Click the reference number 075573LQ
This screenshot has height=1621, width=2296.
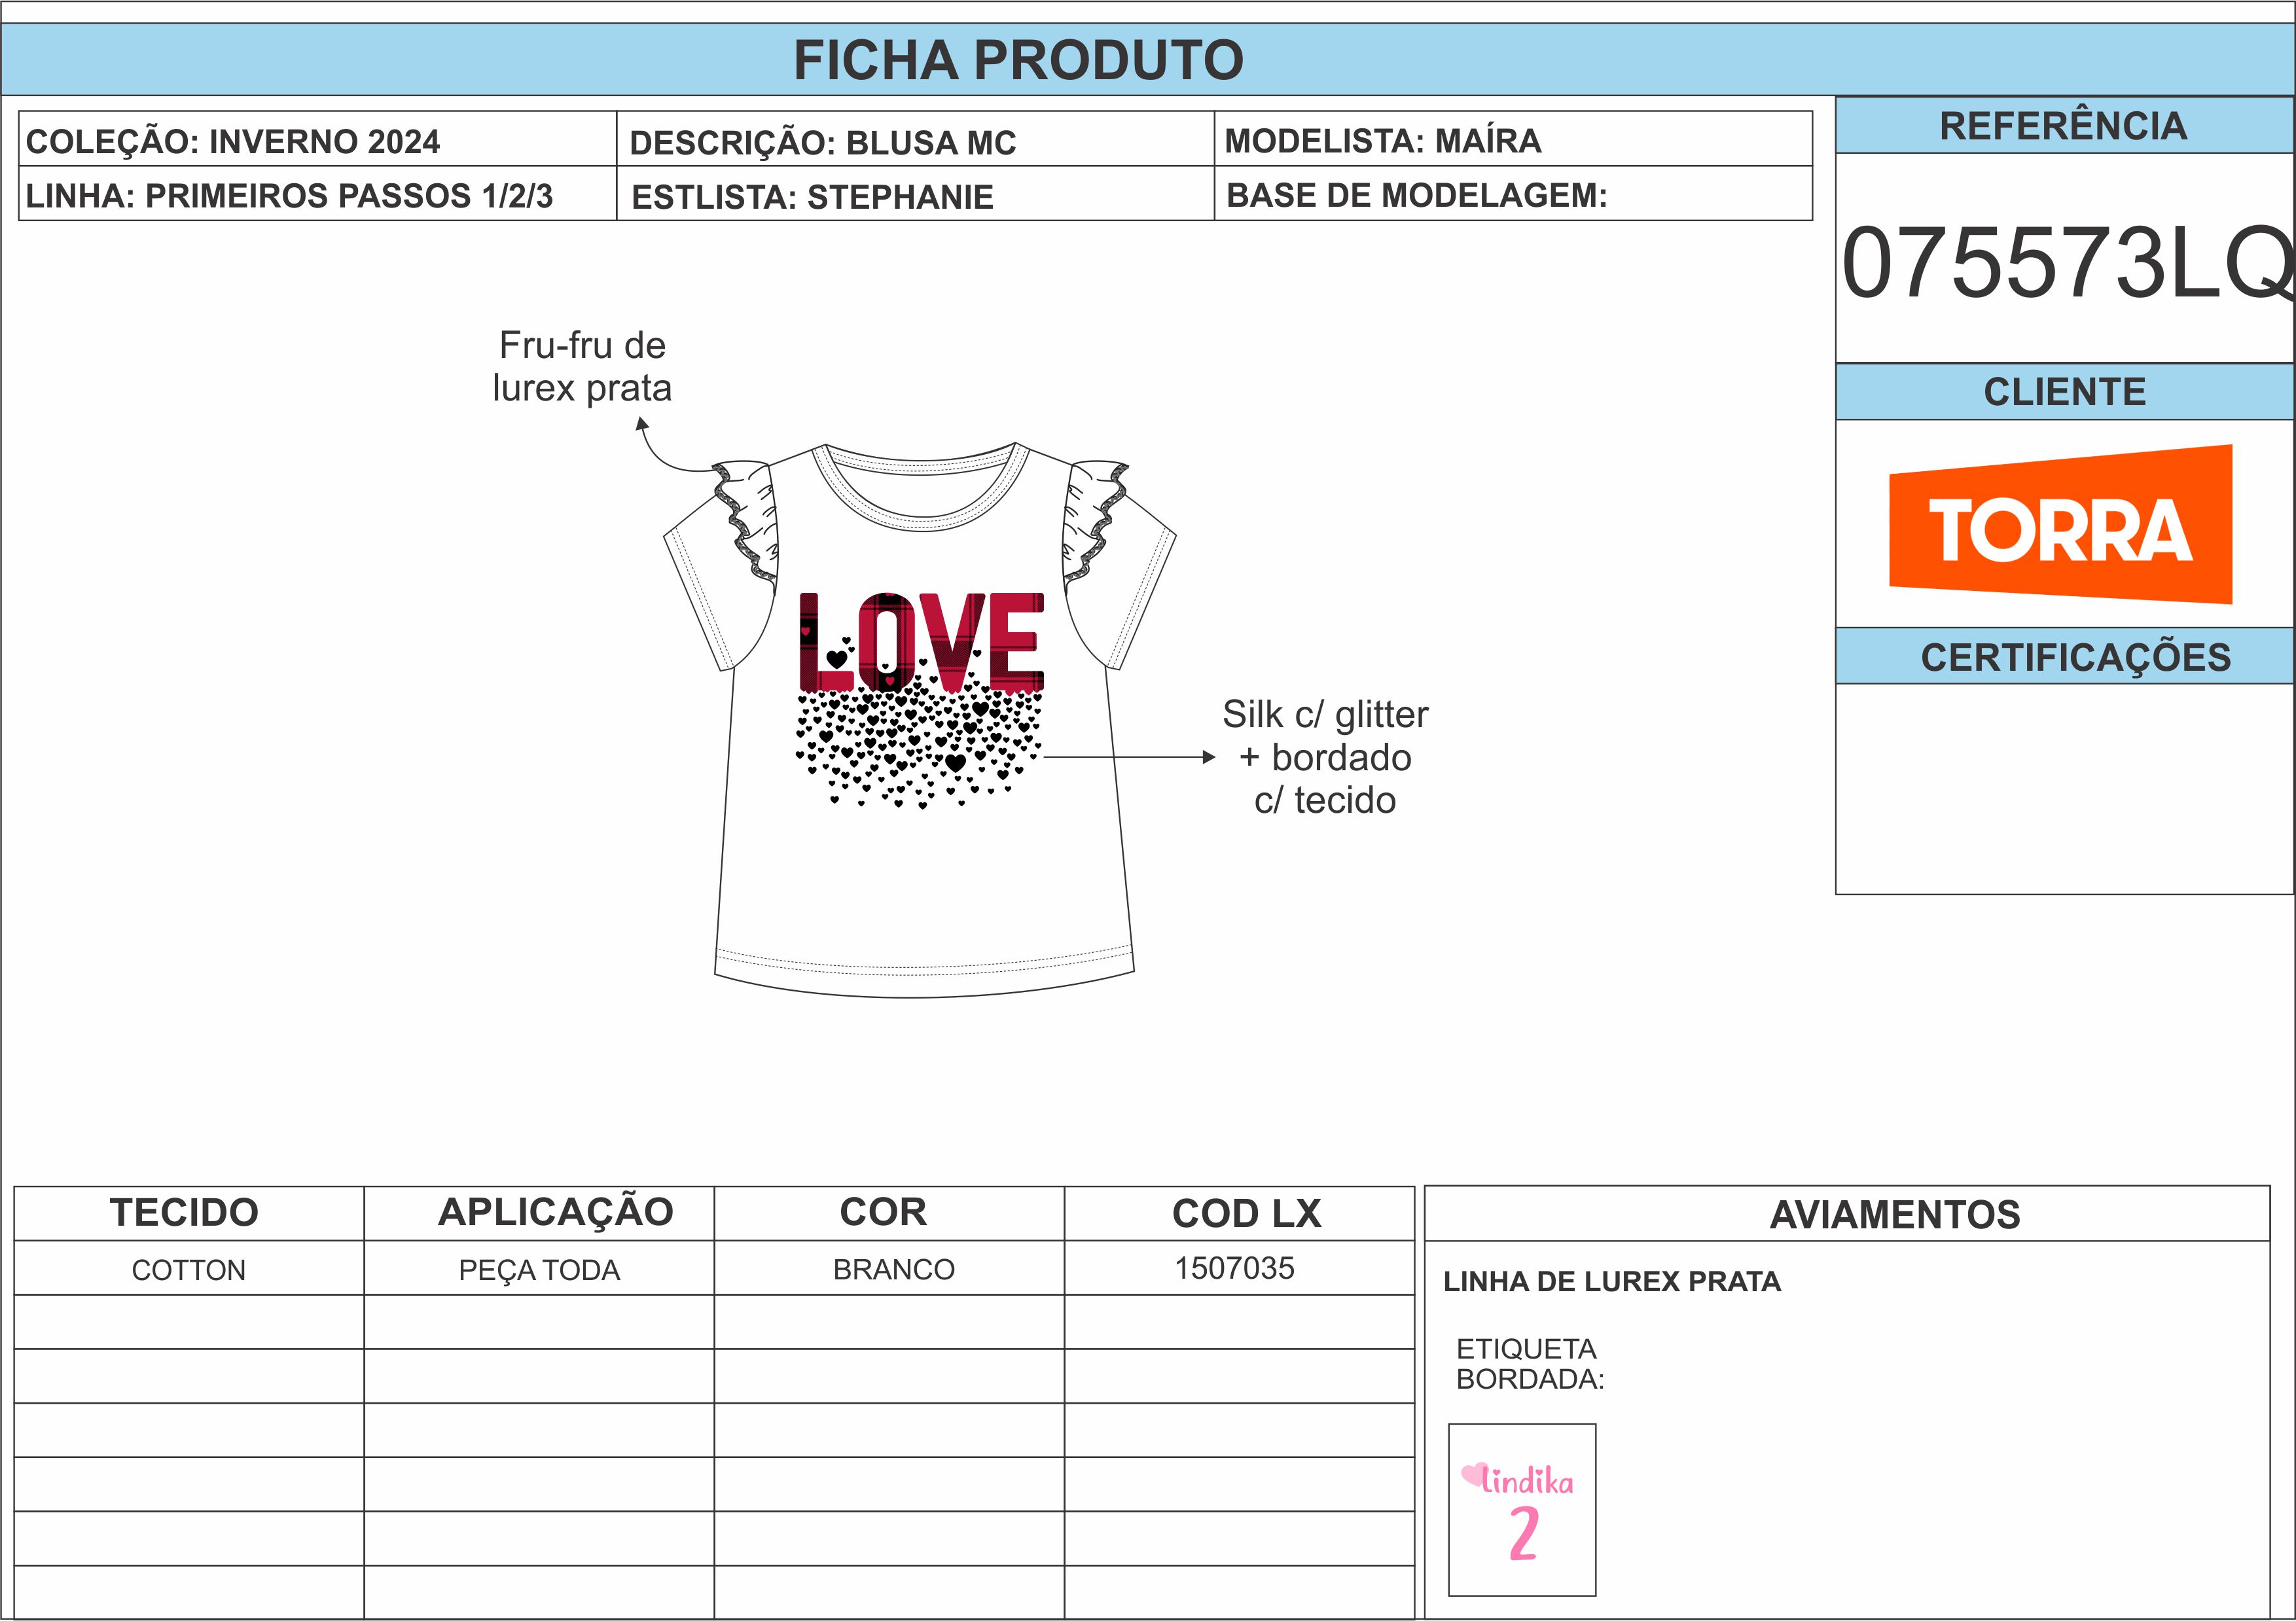[2067, 262]
